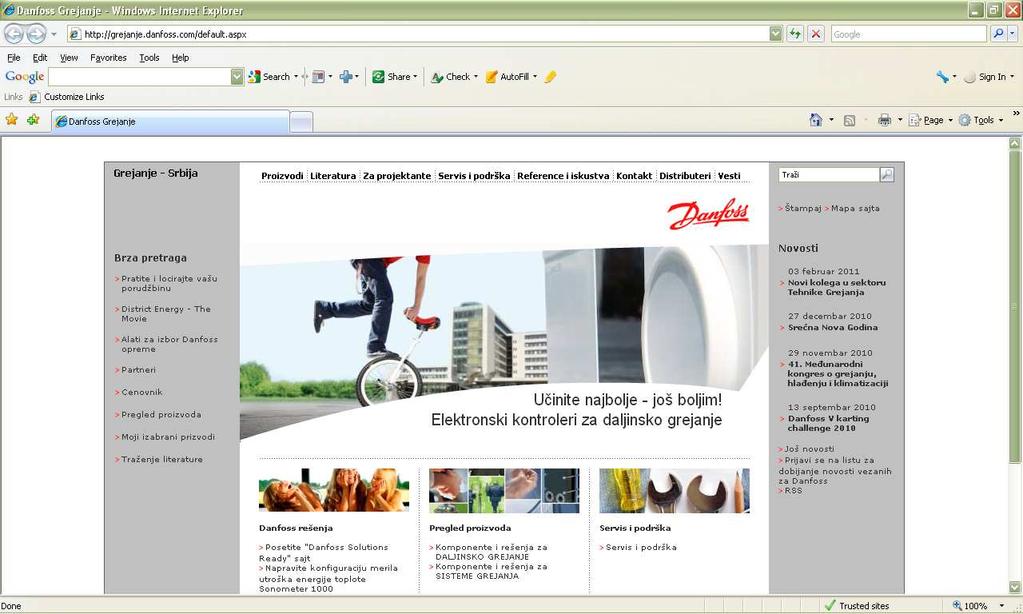Click the Refresh page icon

[x=795, y=34]
